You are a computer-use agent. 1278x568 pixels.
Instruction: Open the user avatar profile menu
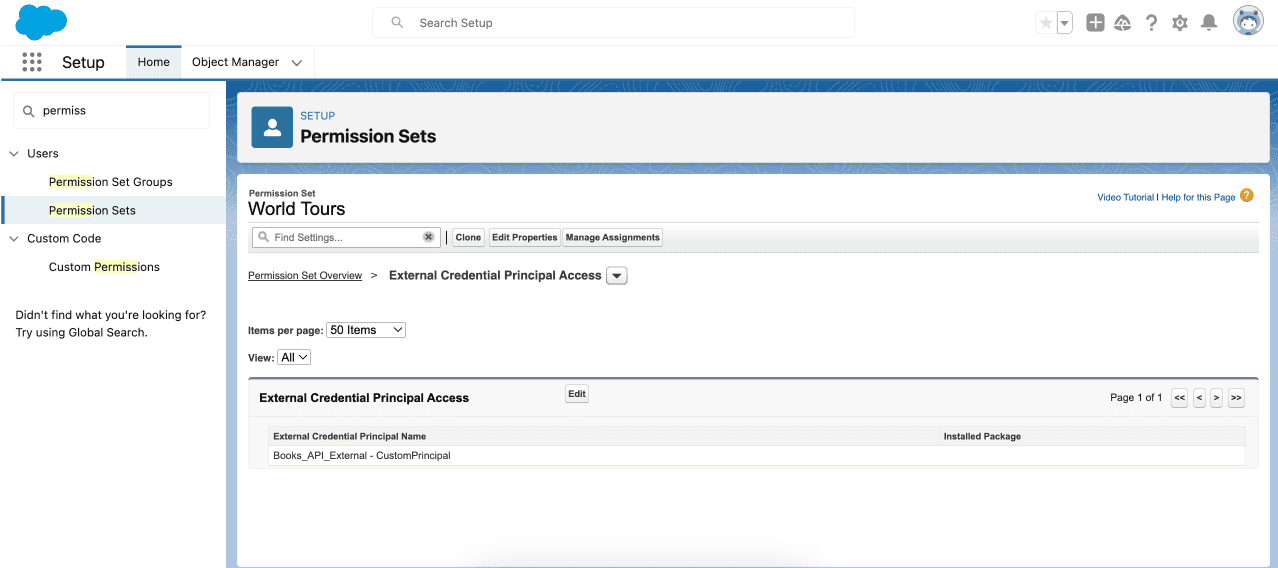click(1248, 21)
